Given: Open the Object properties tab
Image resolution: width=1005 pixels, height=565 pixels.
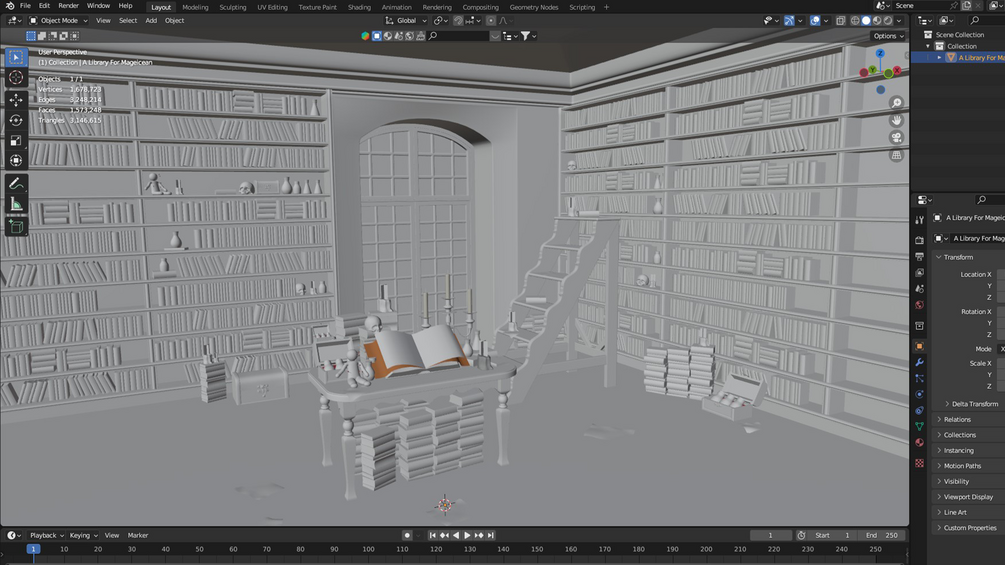Looking at the screenshot, I should 919,346.
